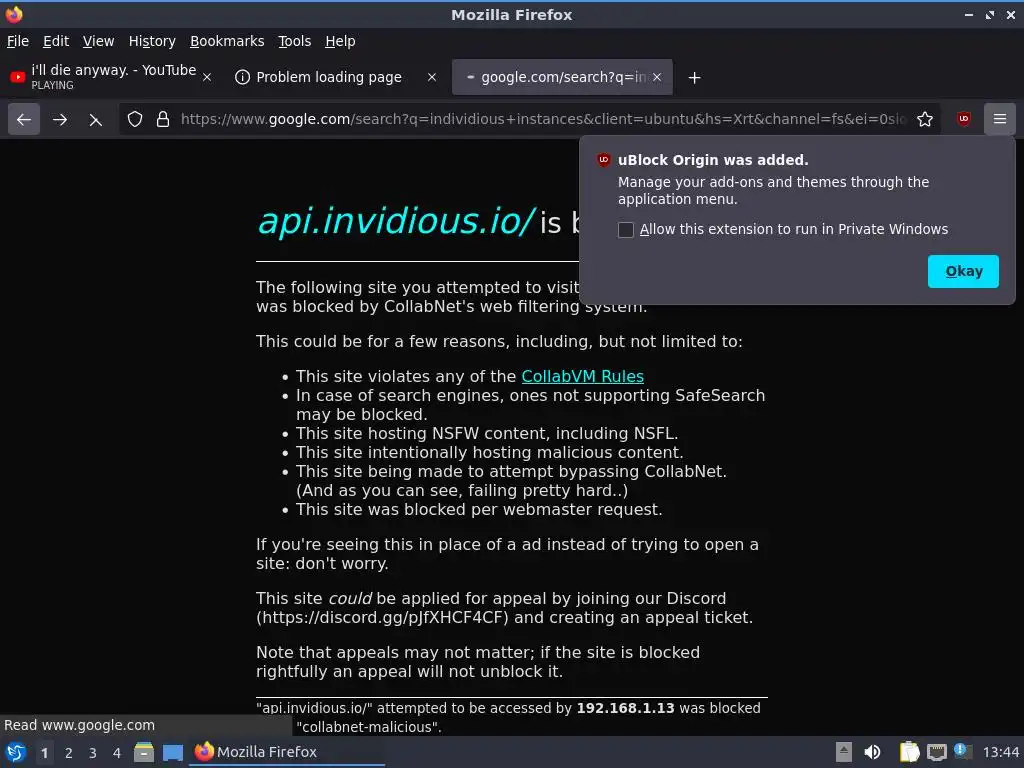The width and height of the screenshot is (1024, 768).
Task: Open the clipboard manager tray icon
Action: point(909,752)
